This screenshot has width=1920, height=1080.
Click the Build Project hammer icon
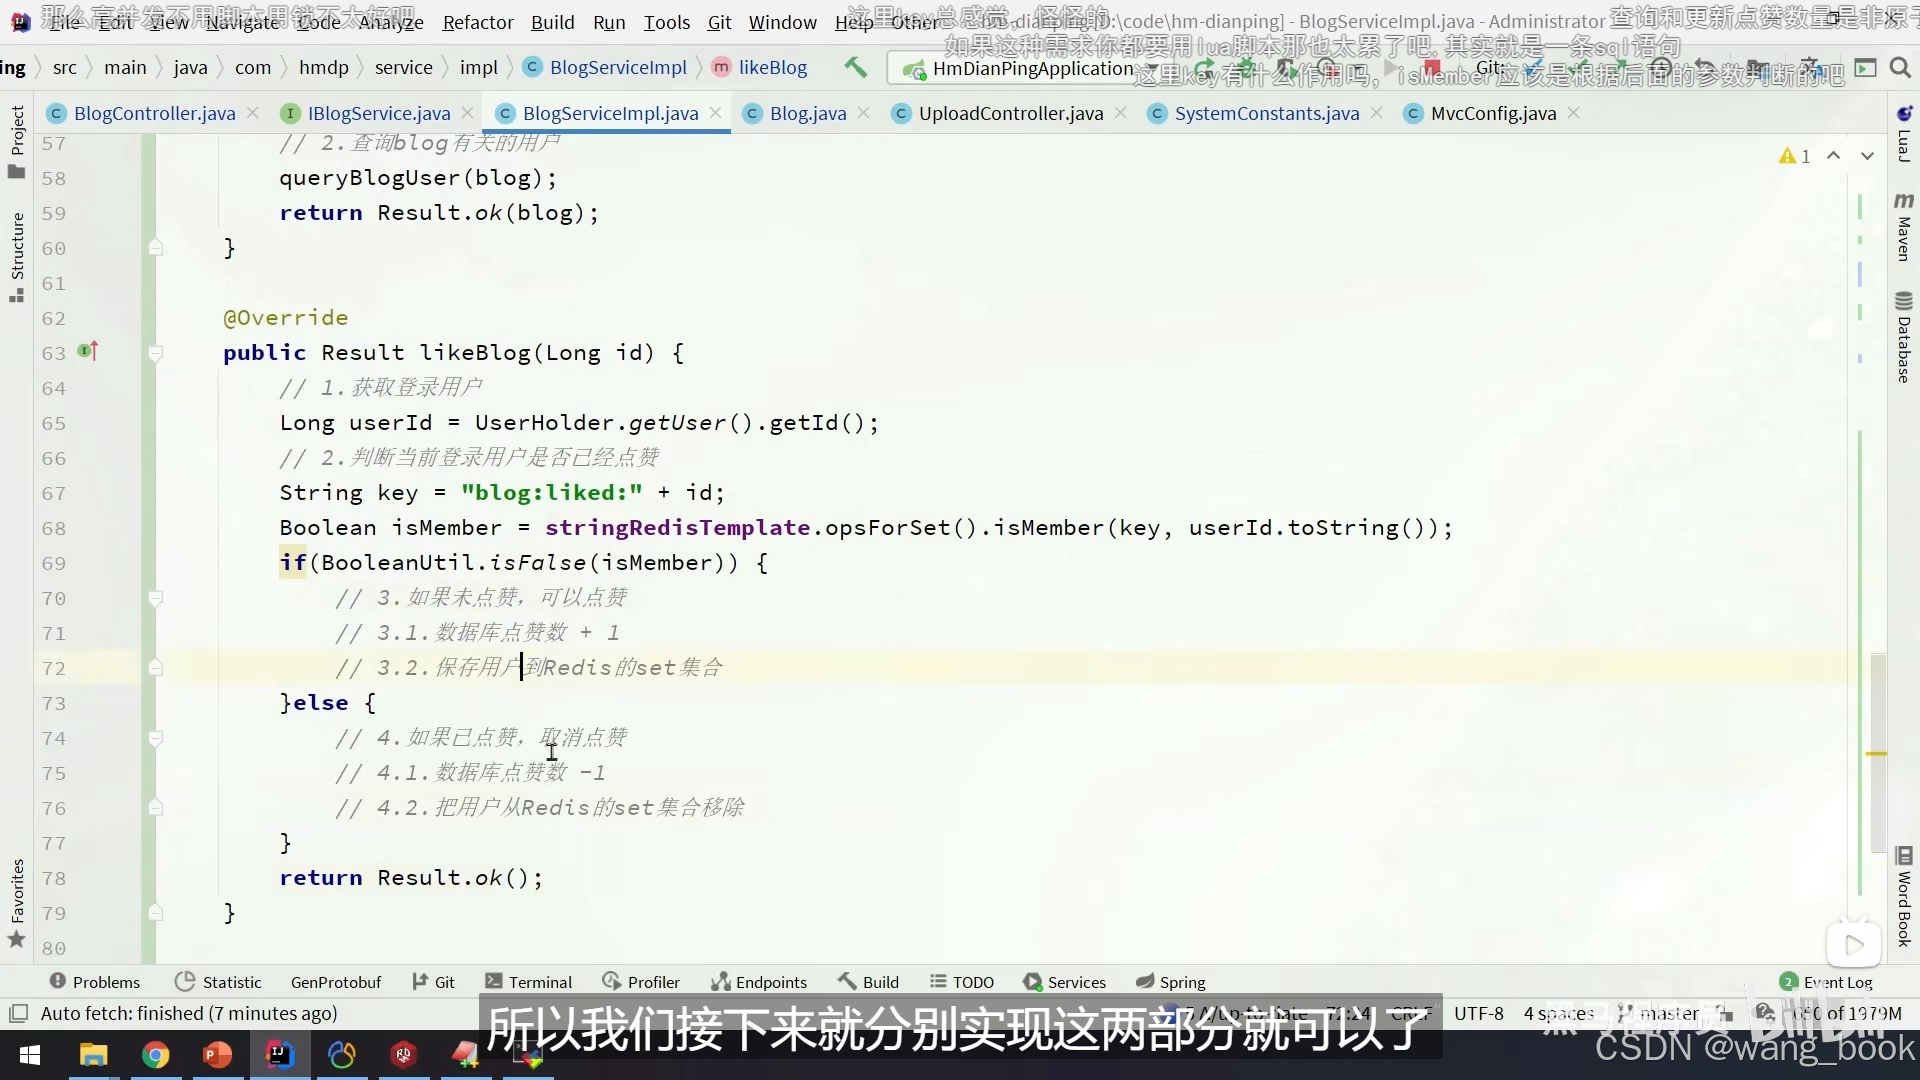click(x=855, y=67)
